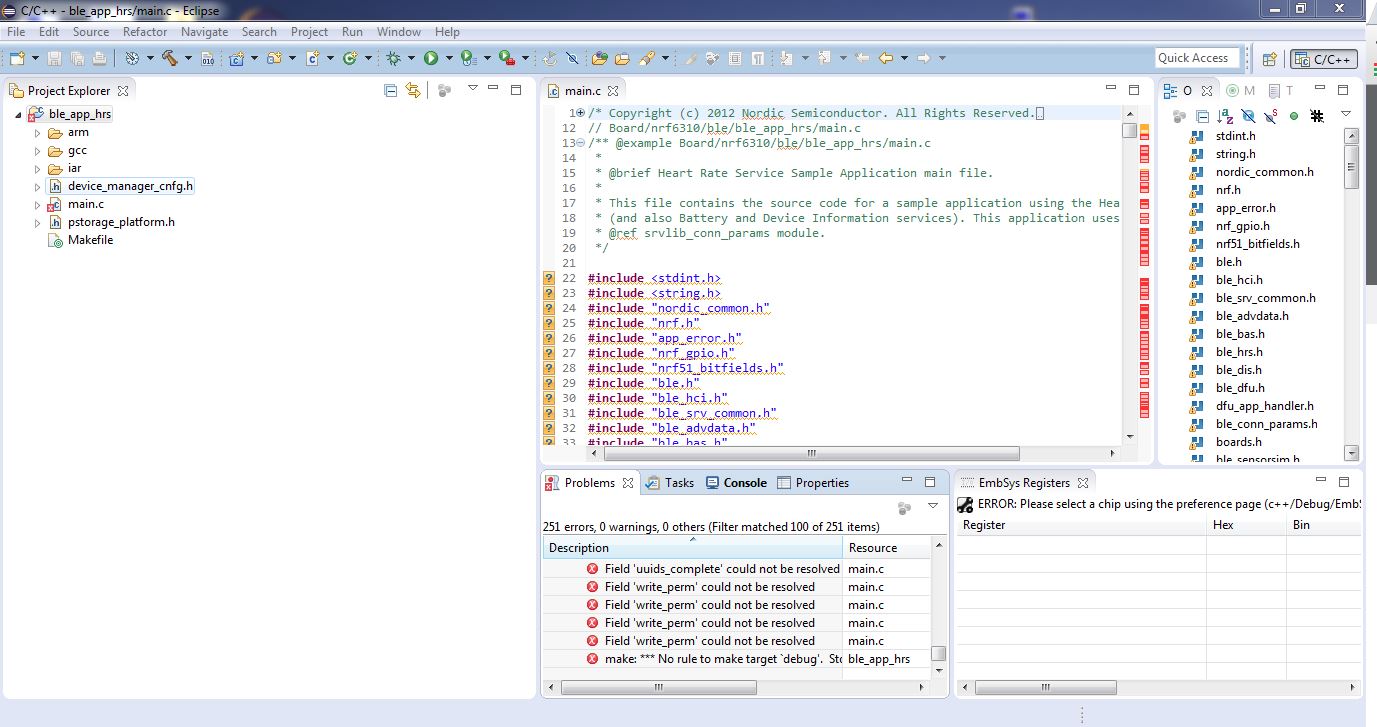Image resolution: width=1377 pixels, height=727 pixels.
Task: Open the Debug button dropdown arrow
Action: click(411, 58)
